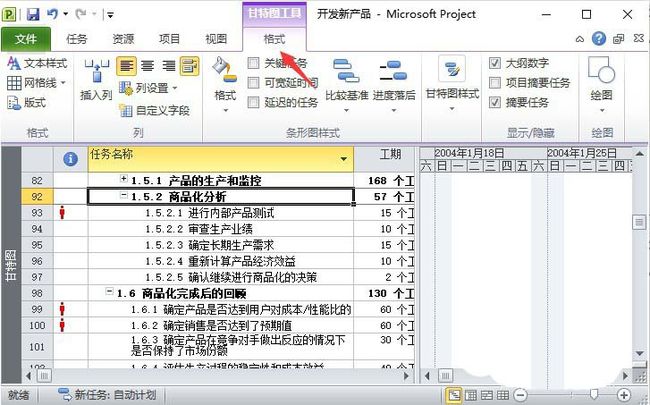Click 插入列 insert column icon

pos(96,71)
